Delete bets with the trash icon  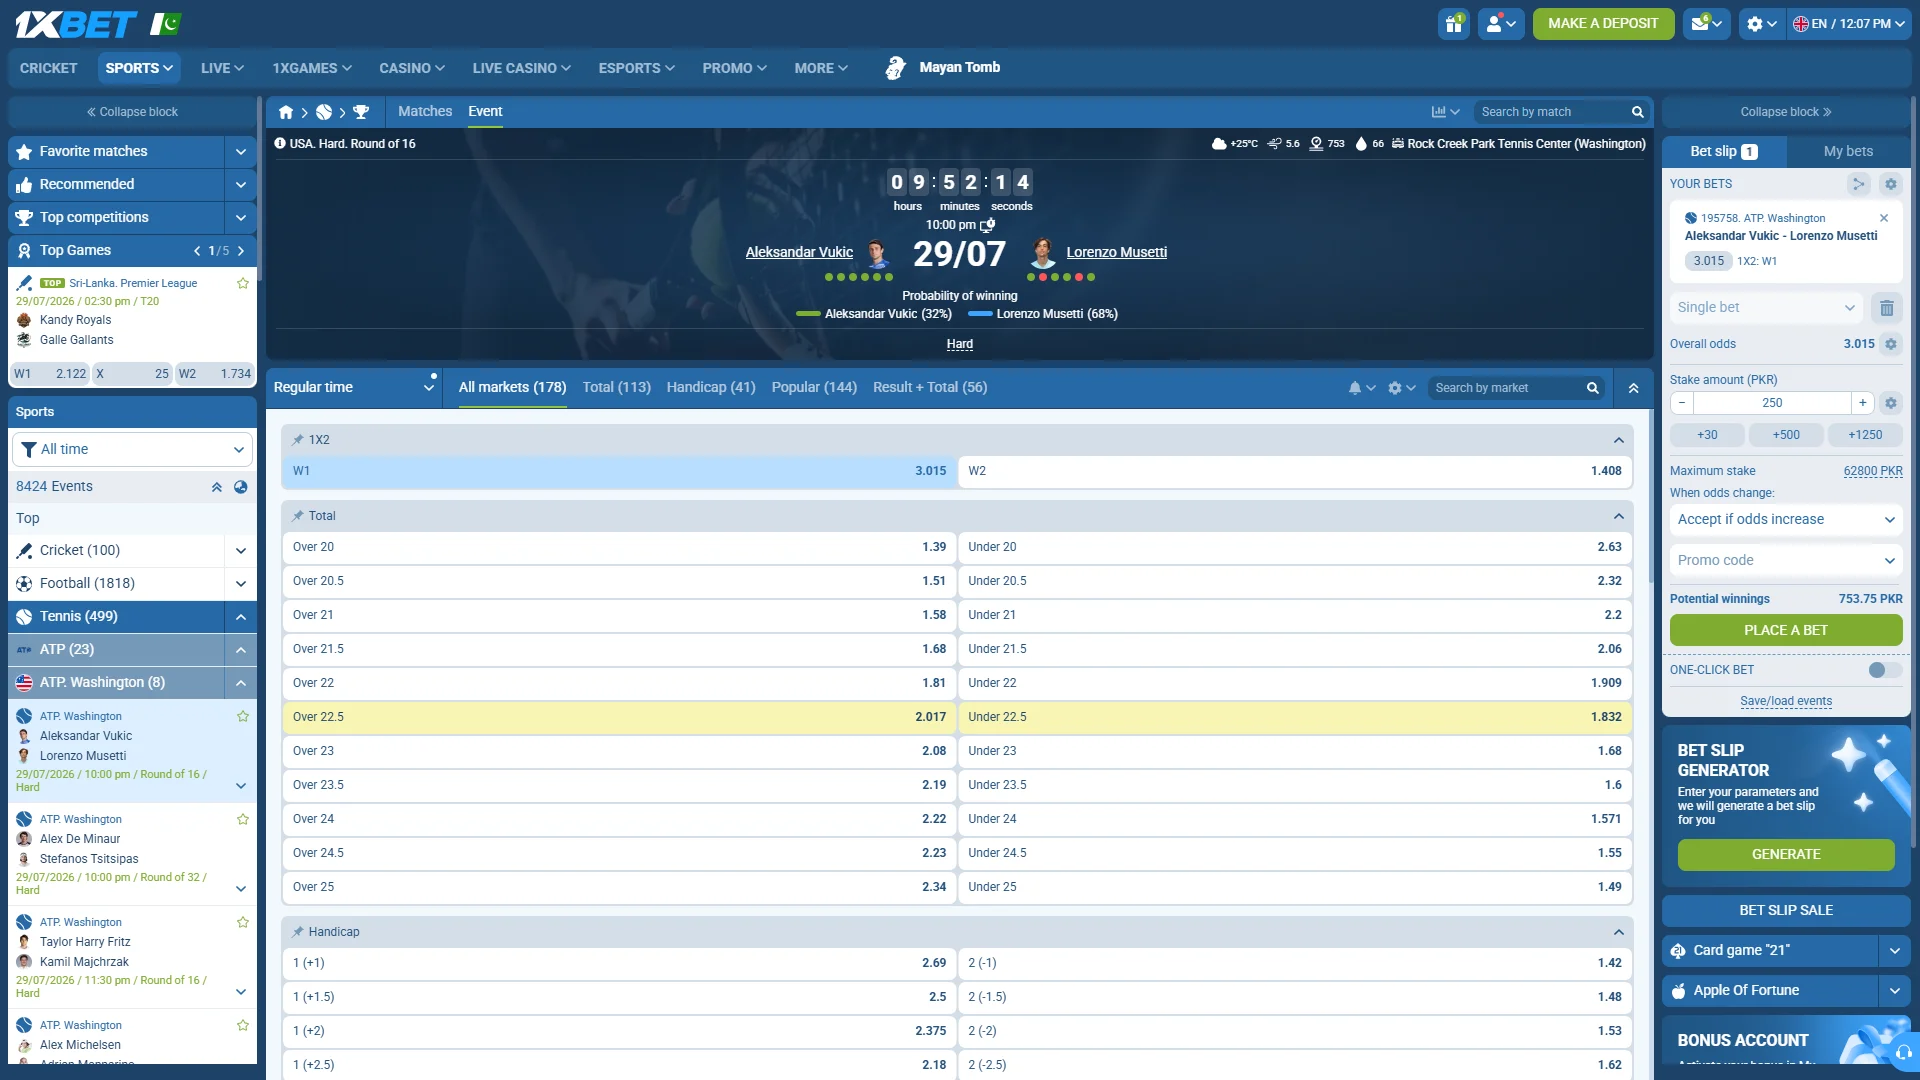[x=1886, y=308]
